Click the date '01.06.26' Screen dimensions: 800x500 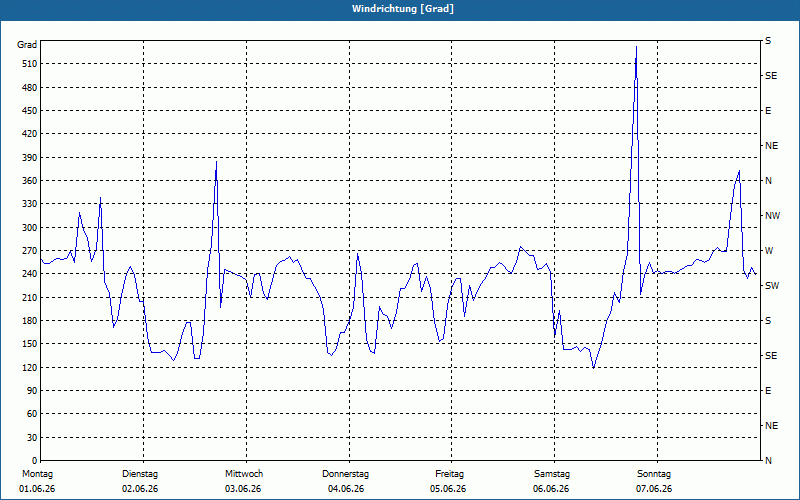(x=37, y=489)
